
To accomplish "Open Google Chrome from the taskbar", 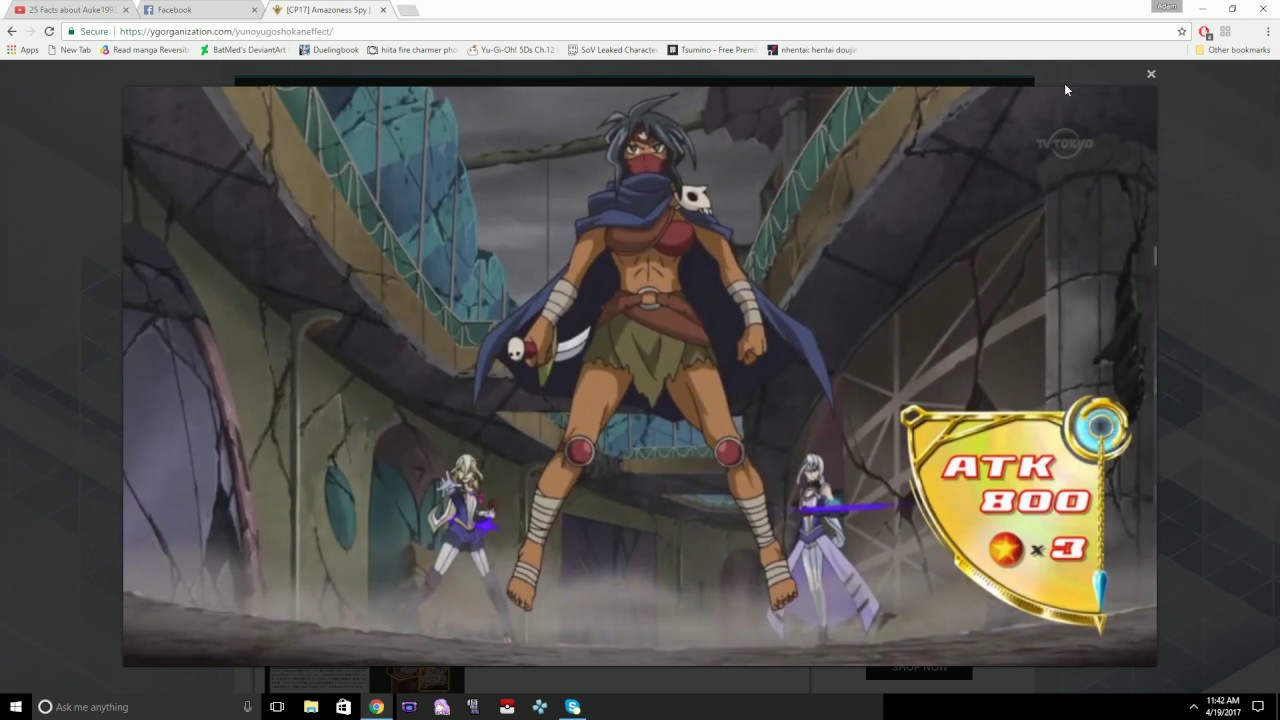I will click(x=376, y=707).
